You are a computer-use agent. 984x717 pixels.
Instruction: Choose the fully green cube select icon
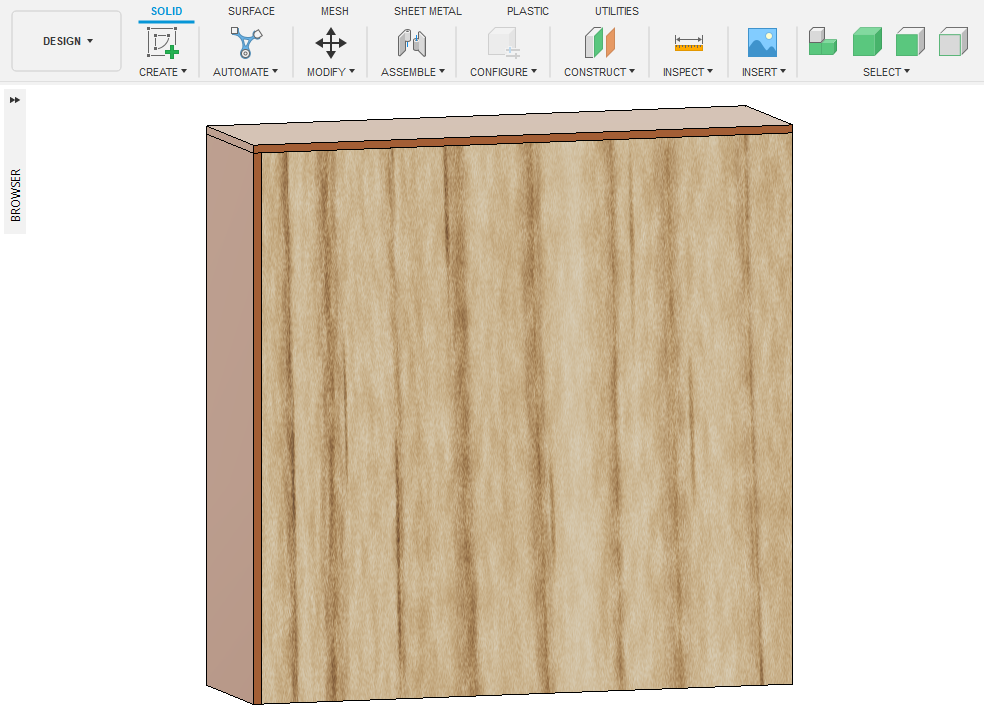(866, 43)
